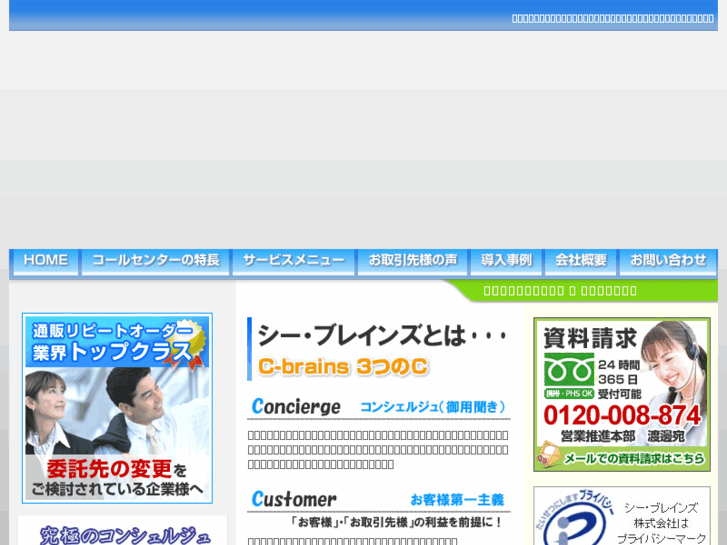Click the シー・ブレインズ株式会社は プライバシーマーク text
727x545 pixels.
(x=661, y=524)
